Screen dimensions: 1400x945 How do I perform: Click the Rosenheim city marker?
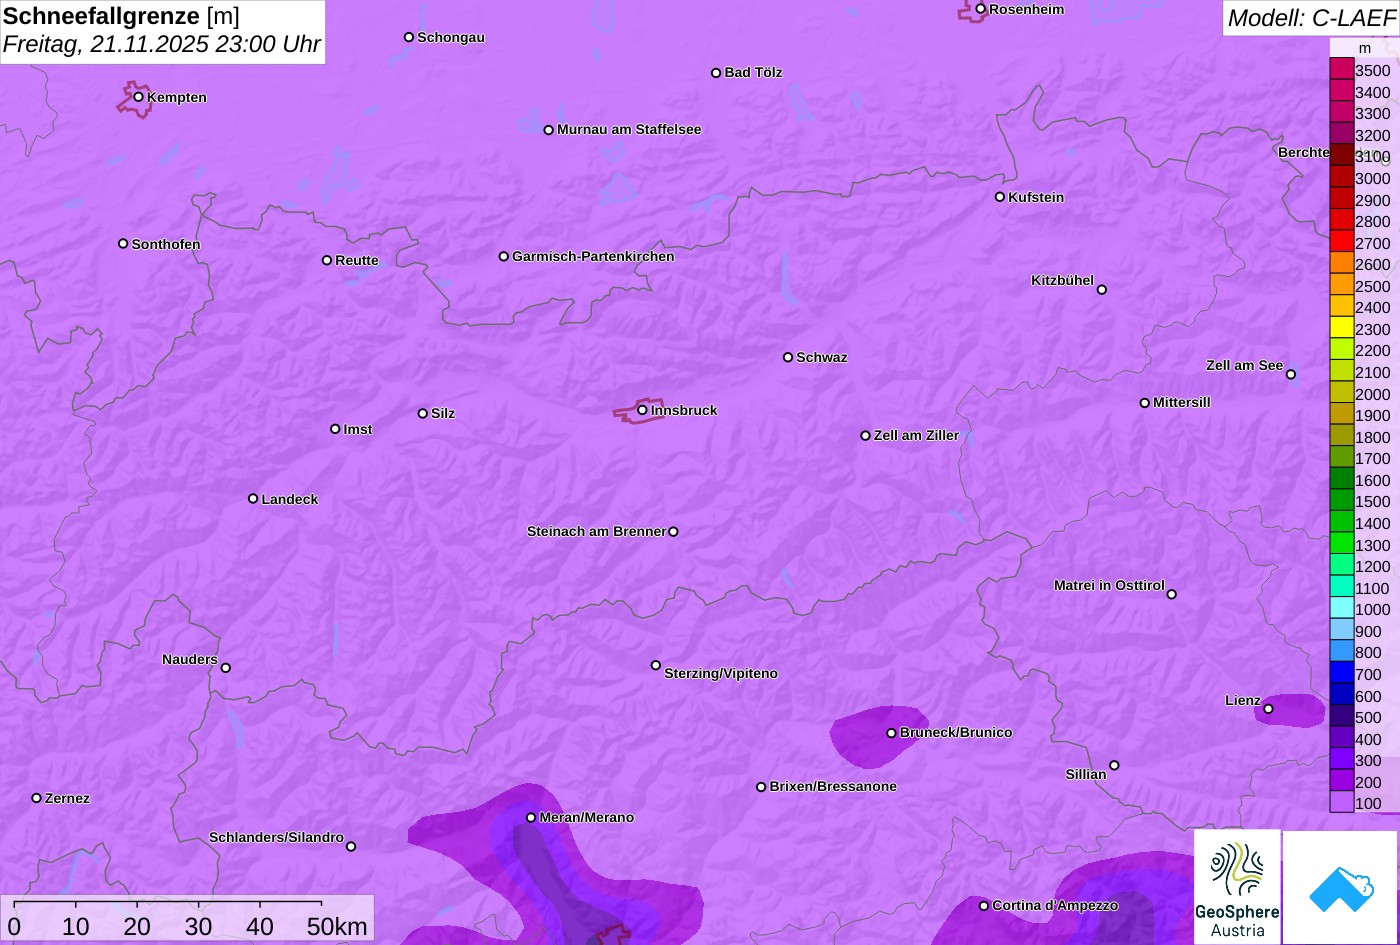(x=981, y=9)
